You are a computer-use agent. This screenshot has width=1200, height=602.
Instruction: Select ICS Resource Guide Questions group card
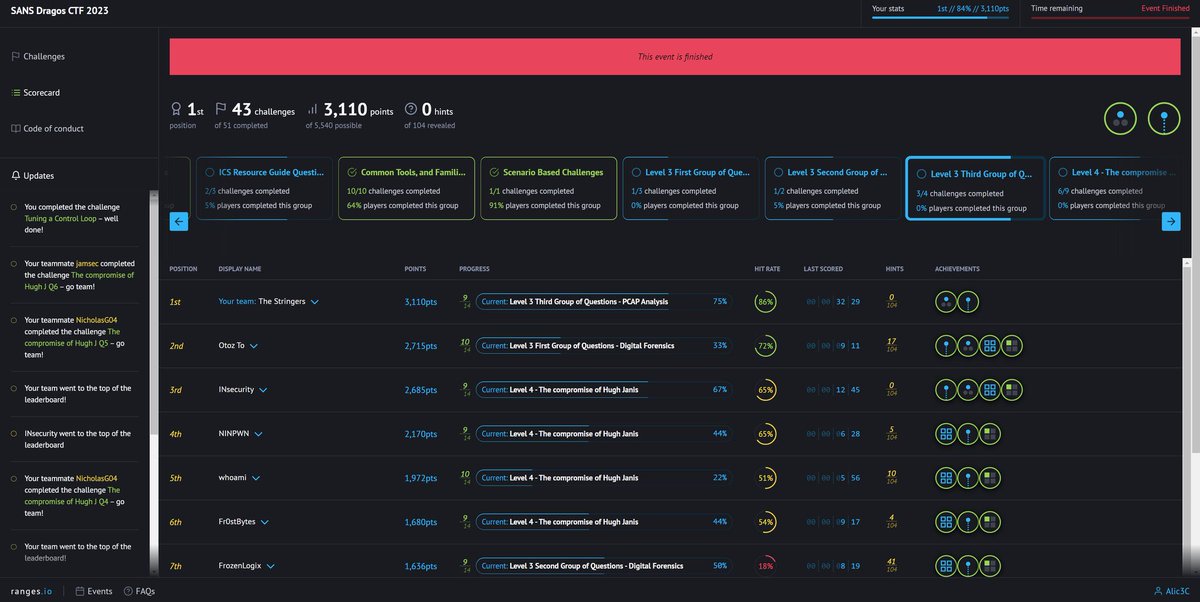coord(262,187)
